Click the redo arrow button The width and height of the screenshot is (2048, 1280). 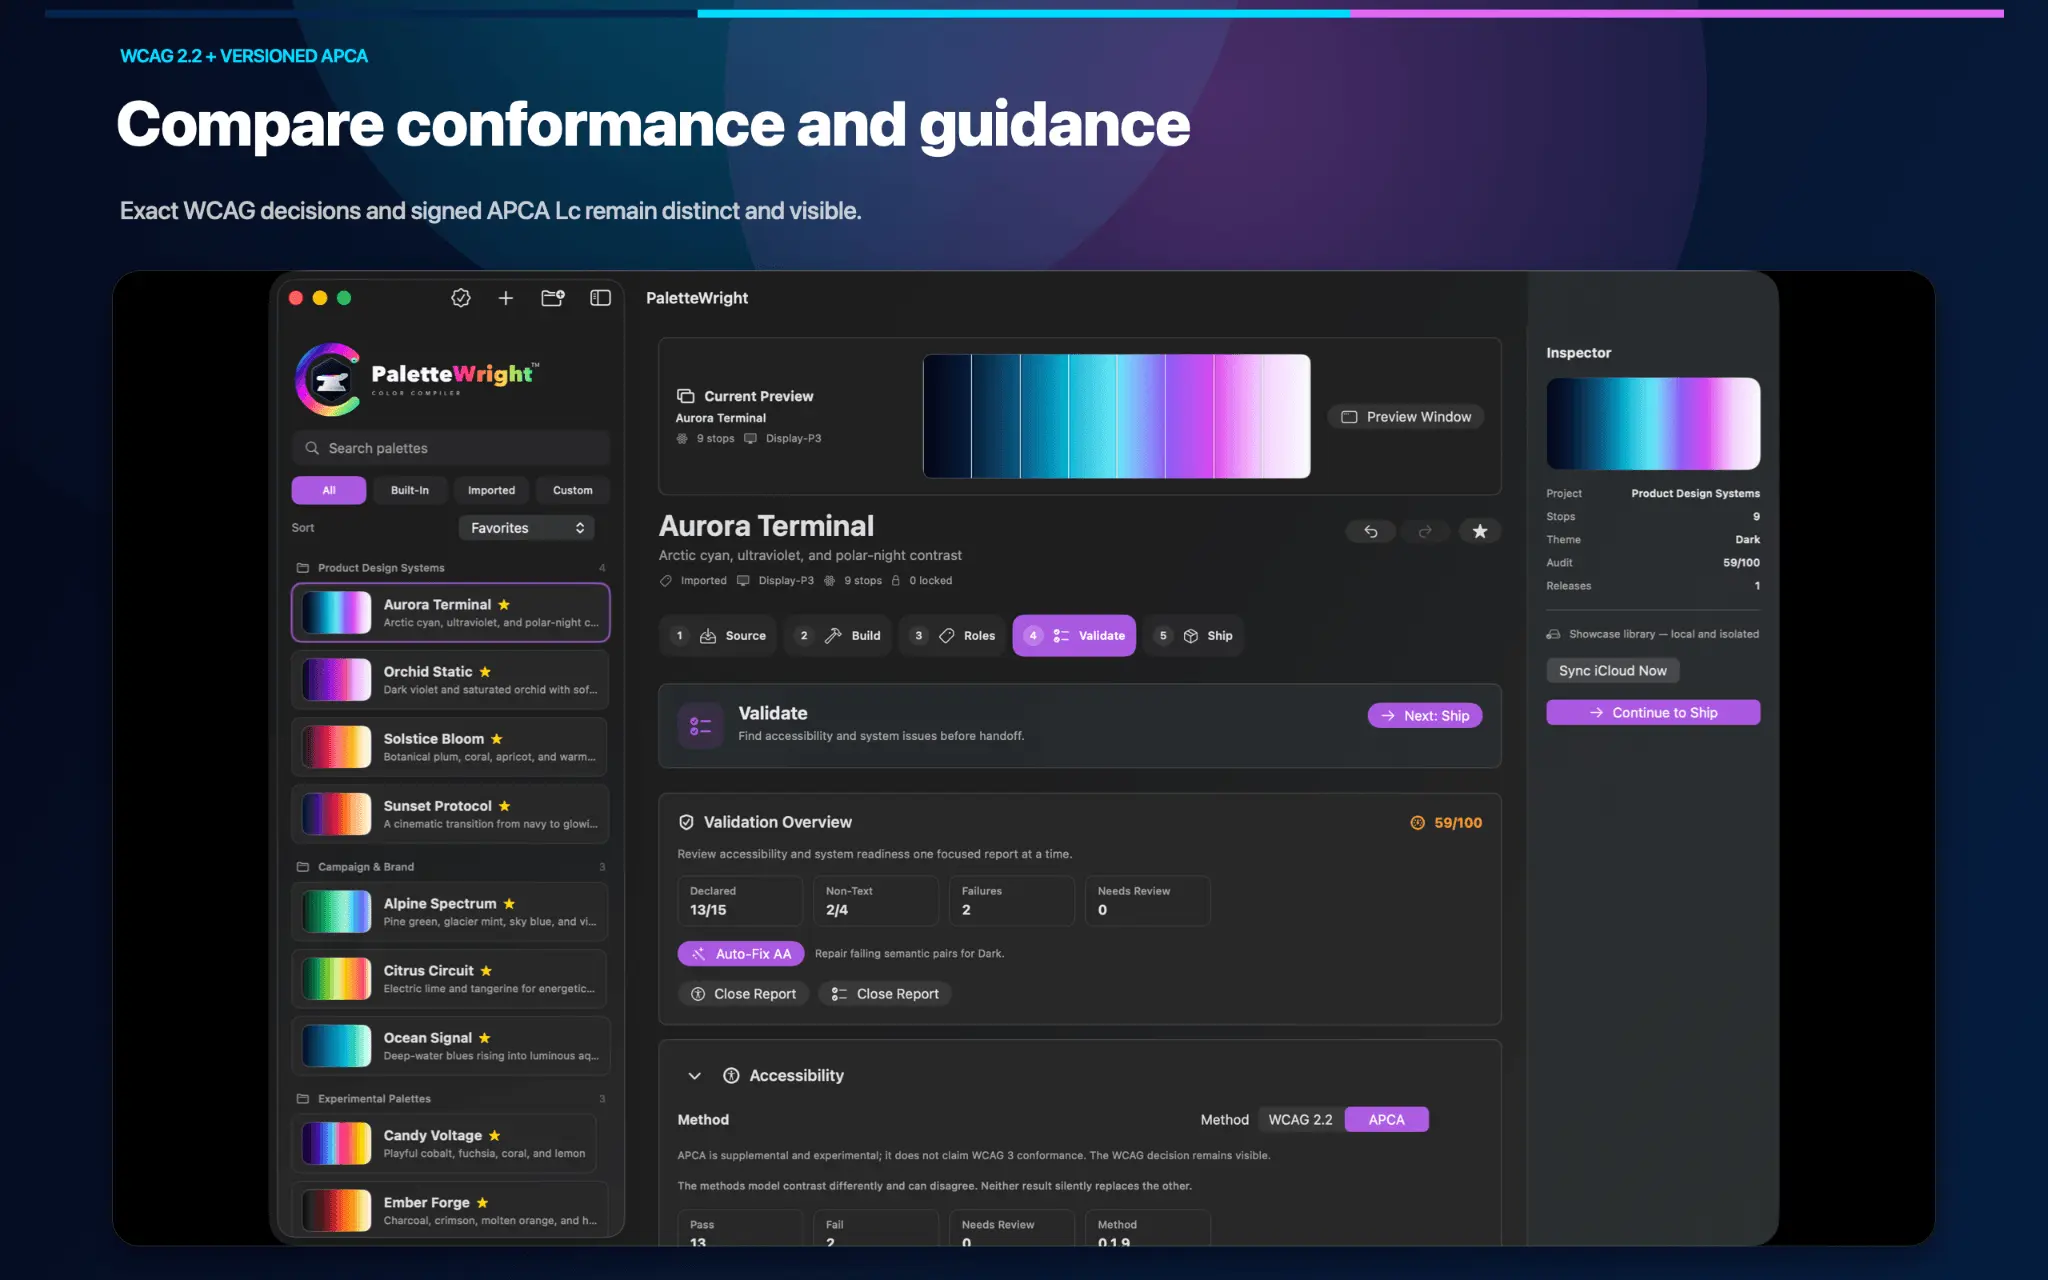pos(1425,531)
